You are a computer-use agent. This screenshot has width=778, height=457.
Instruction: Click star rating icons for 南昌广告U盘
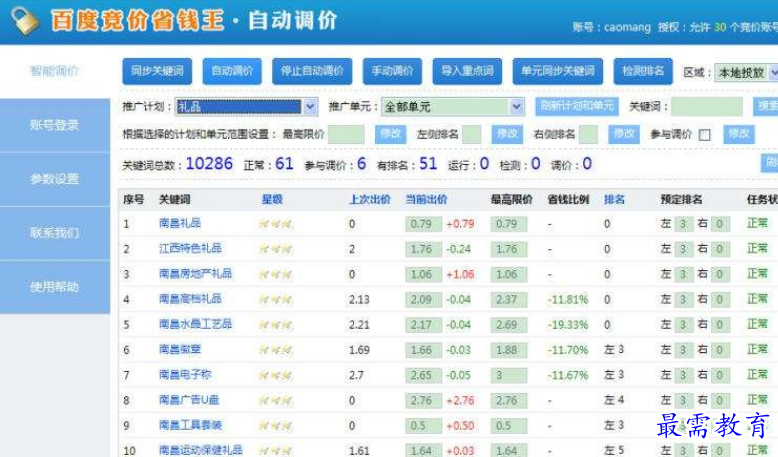(x=275, y=401)
